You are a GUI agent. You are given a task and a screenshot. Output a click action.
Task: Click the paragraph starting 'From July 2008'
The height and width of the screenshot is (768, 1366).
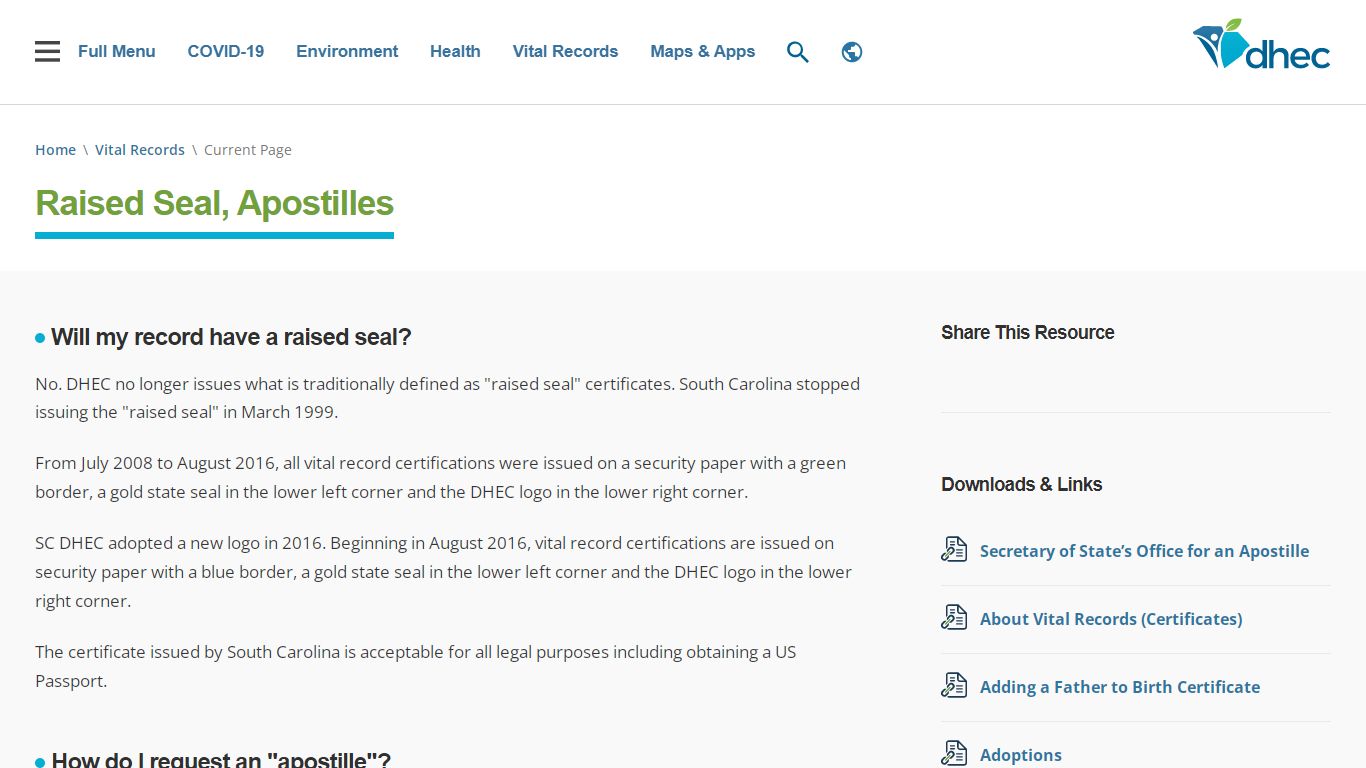coord(441,478)
